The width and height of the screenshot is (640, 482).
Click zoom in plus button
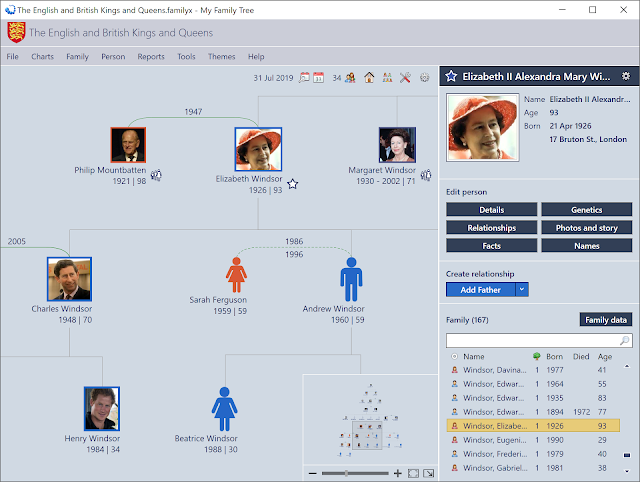click(x=398, y=473)
